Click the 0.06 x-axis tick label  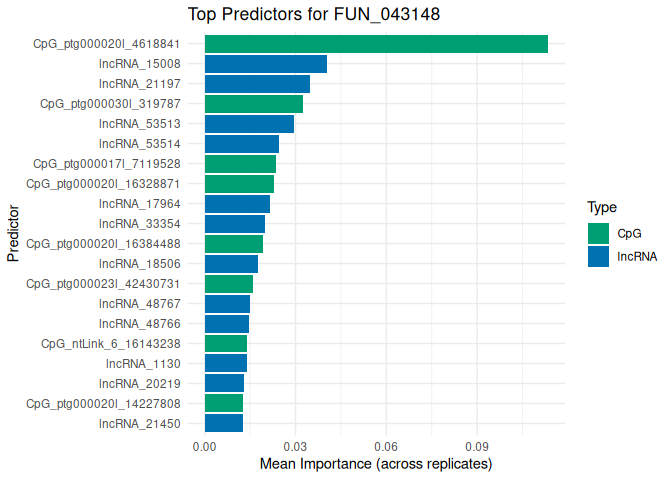(386, 446)
